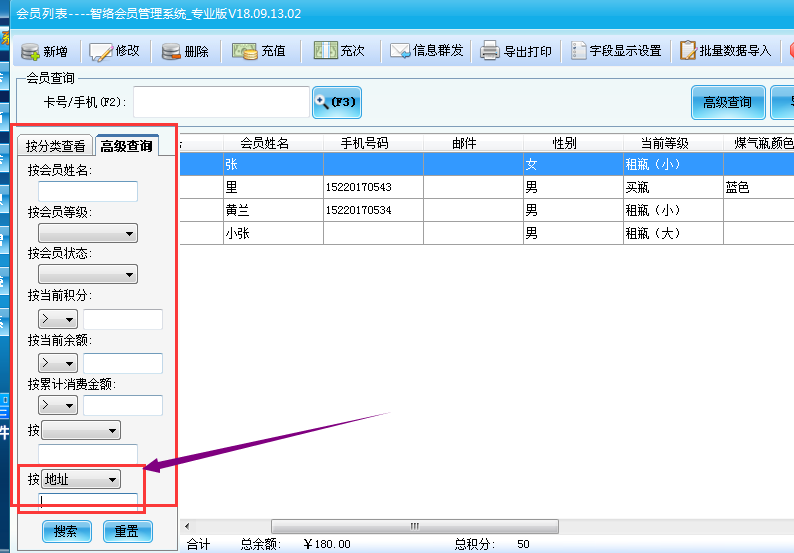Viewport: 794px width, 553px height.
Task: Open the 充值 (Recharge) toolbar icon
Action: 245,51
